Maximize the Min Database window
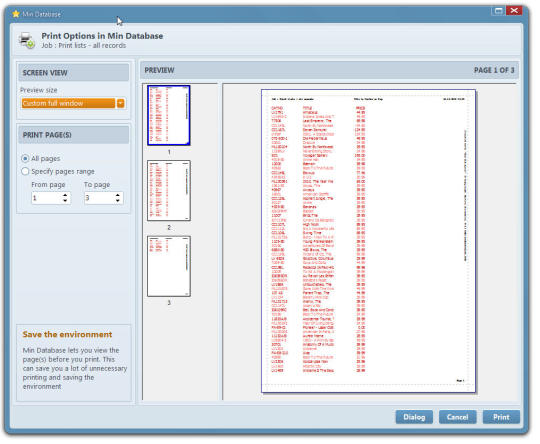The width and height of the screenshot is (540, 444). click(498, 11)
